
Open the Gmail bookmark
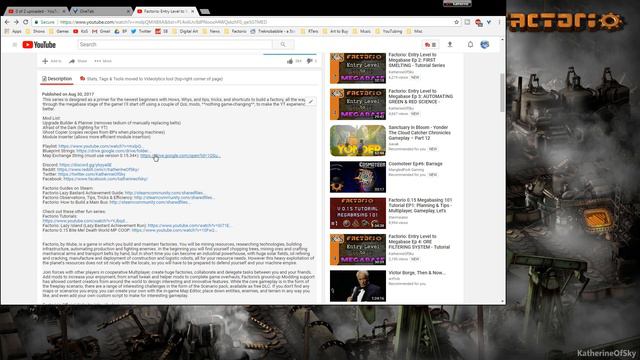pyautogui.click(x=101, y=31)
